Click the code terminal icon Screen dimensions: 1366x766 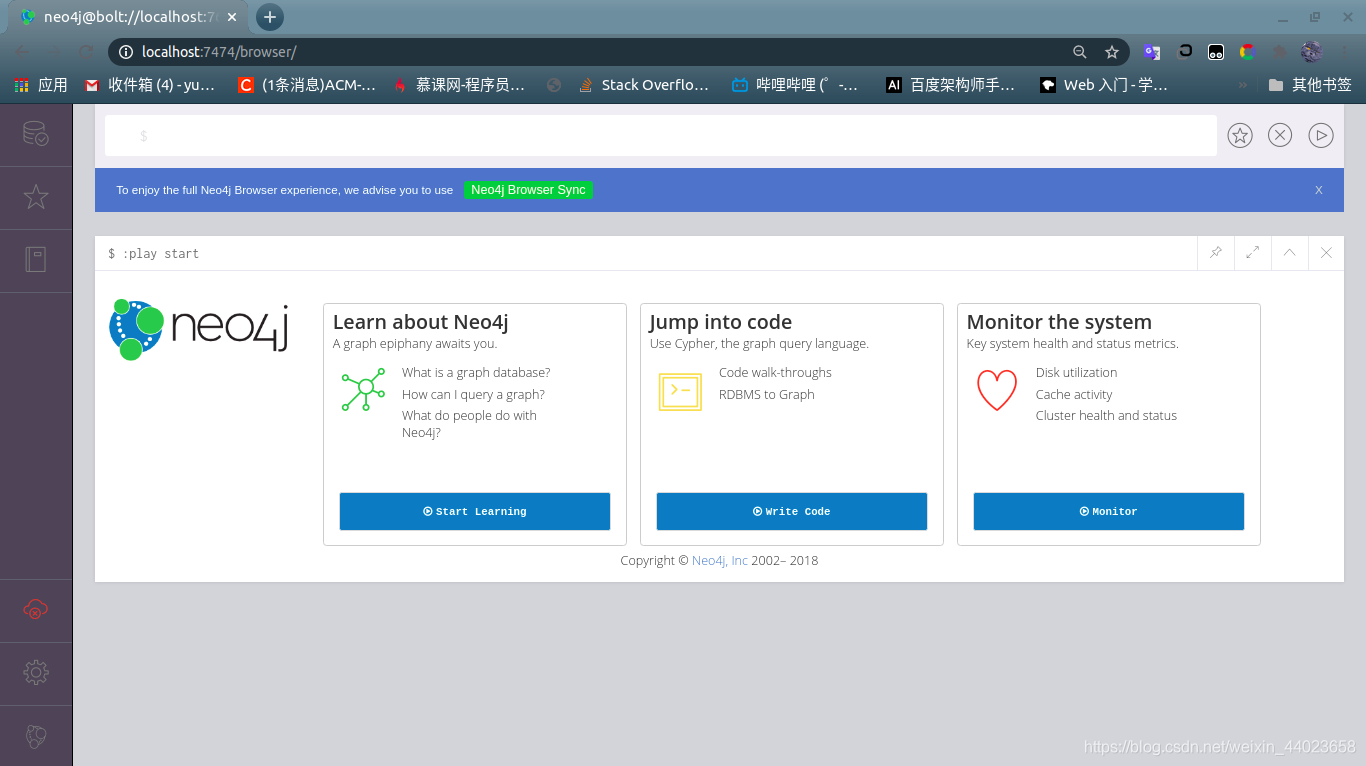680,391
